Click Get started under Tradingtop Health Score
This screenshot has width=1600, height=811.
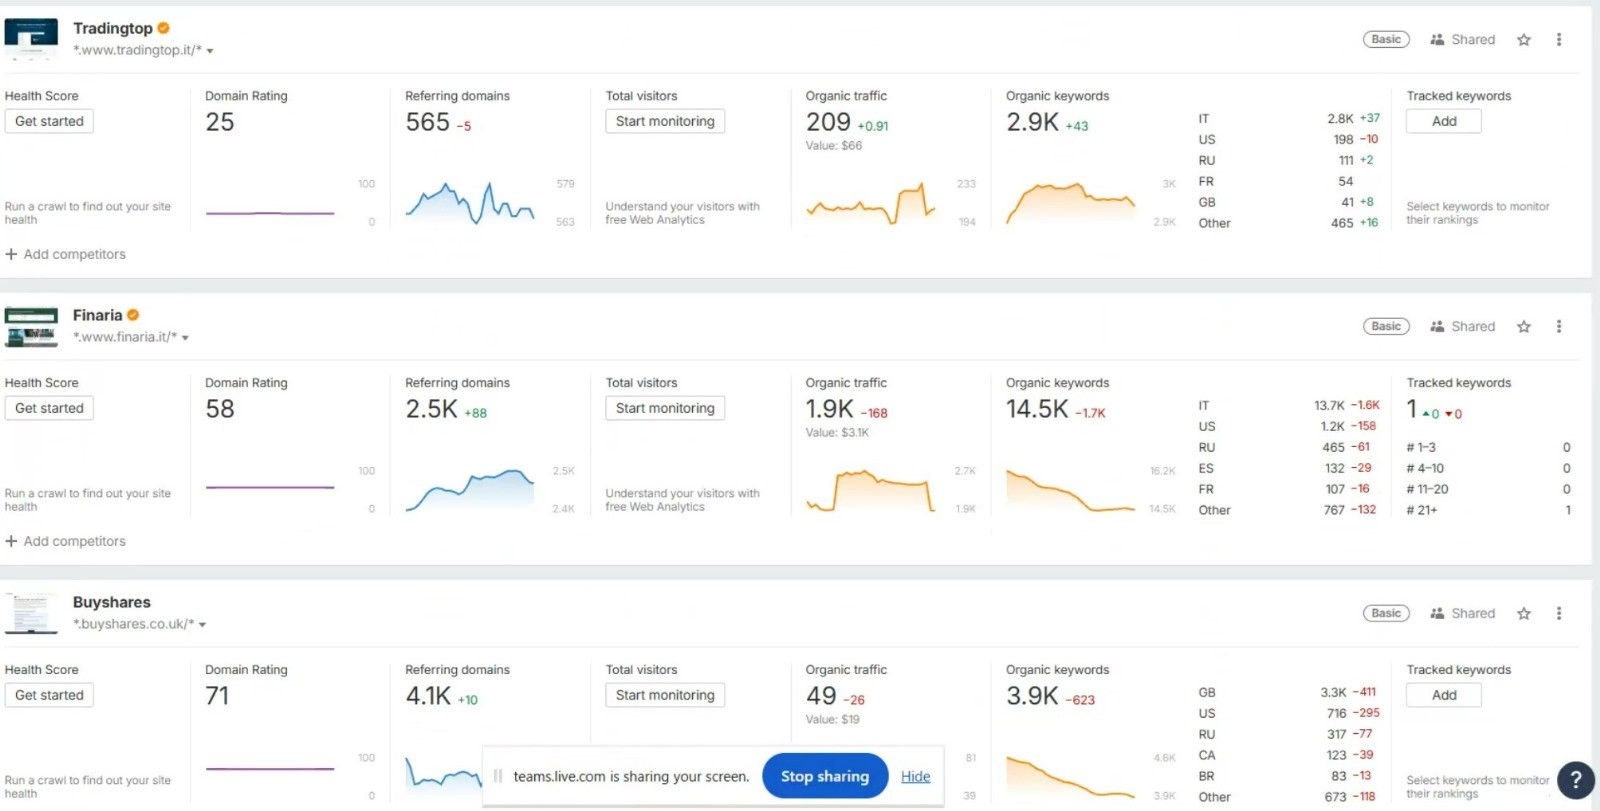[x=49, y=122]
